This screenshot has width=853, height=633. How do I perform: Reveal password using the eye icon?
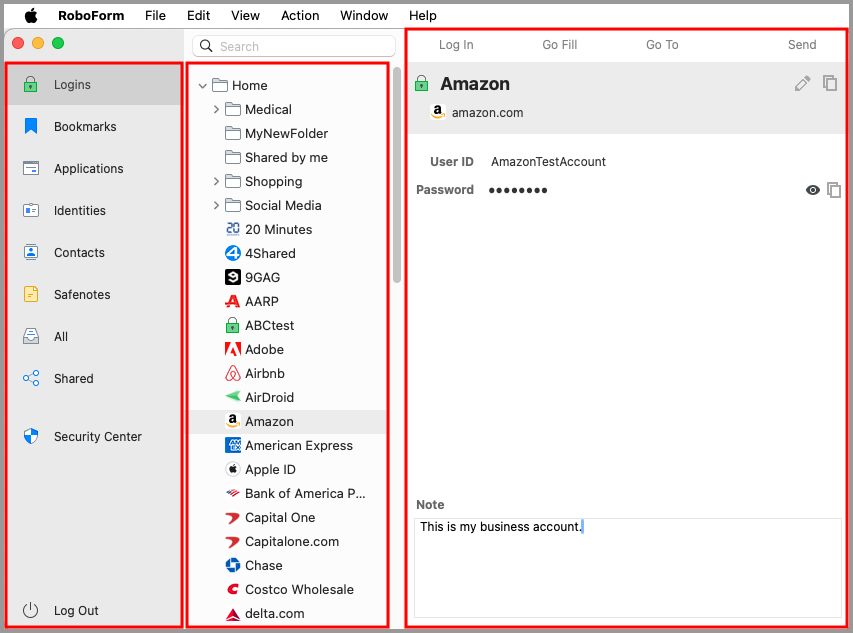pos(813,190)
